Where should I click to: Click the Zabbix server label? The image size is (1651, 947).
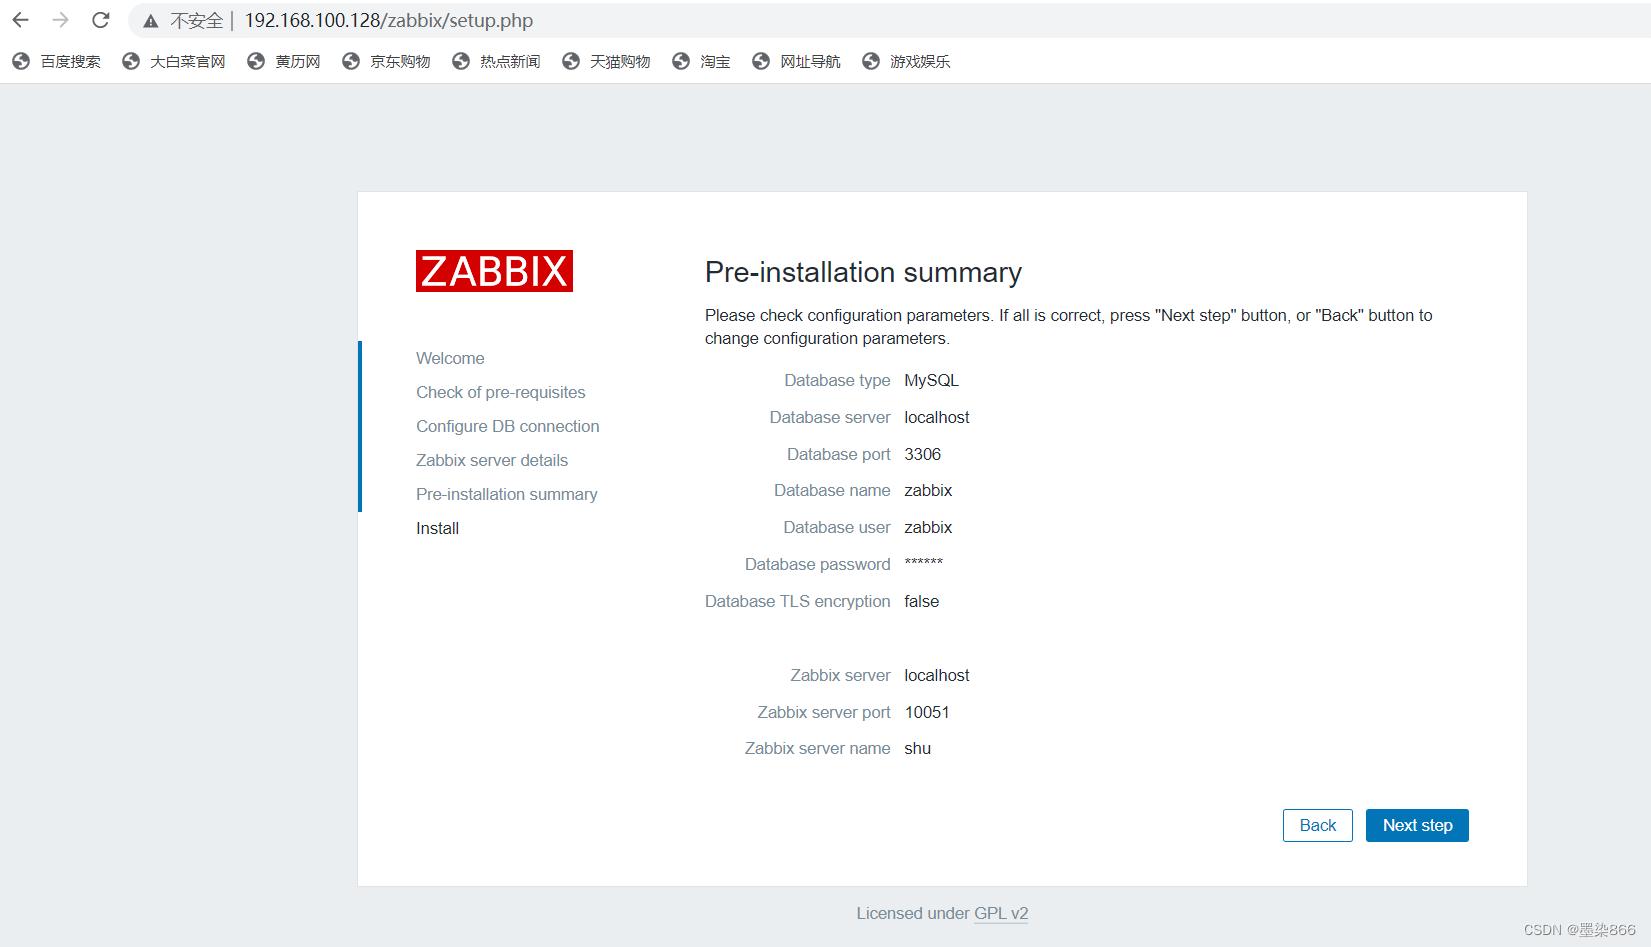[x=840, y=675]
